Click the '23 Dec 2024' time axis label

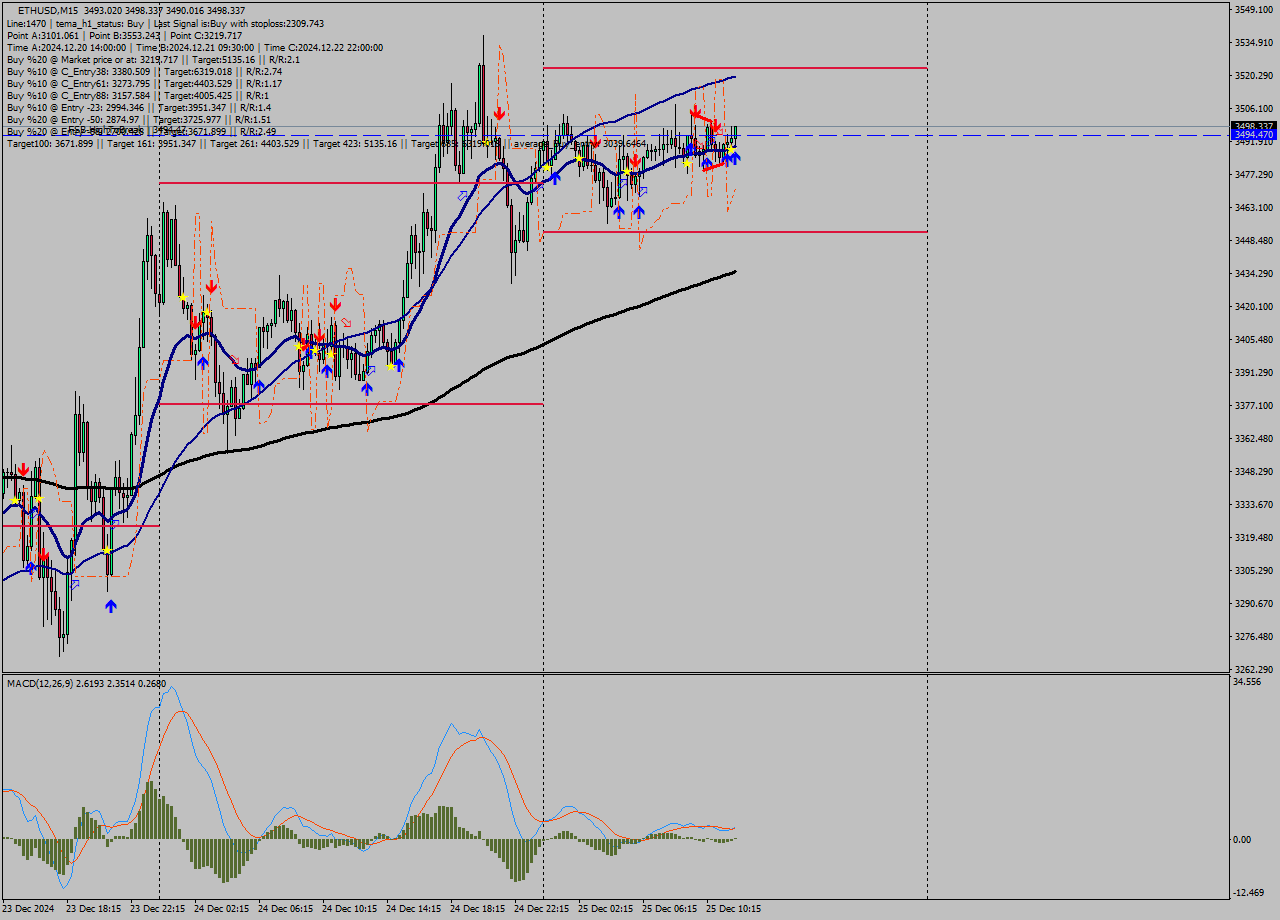click(x=28, y=910)
